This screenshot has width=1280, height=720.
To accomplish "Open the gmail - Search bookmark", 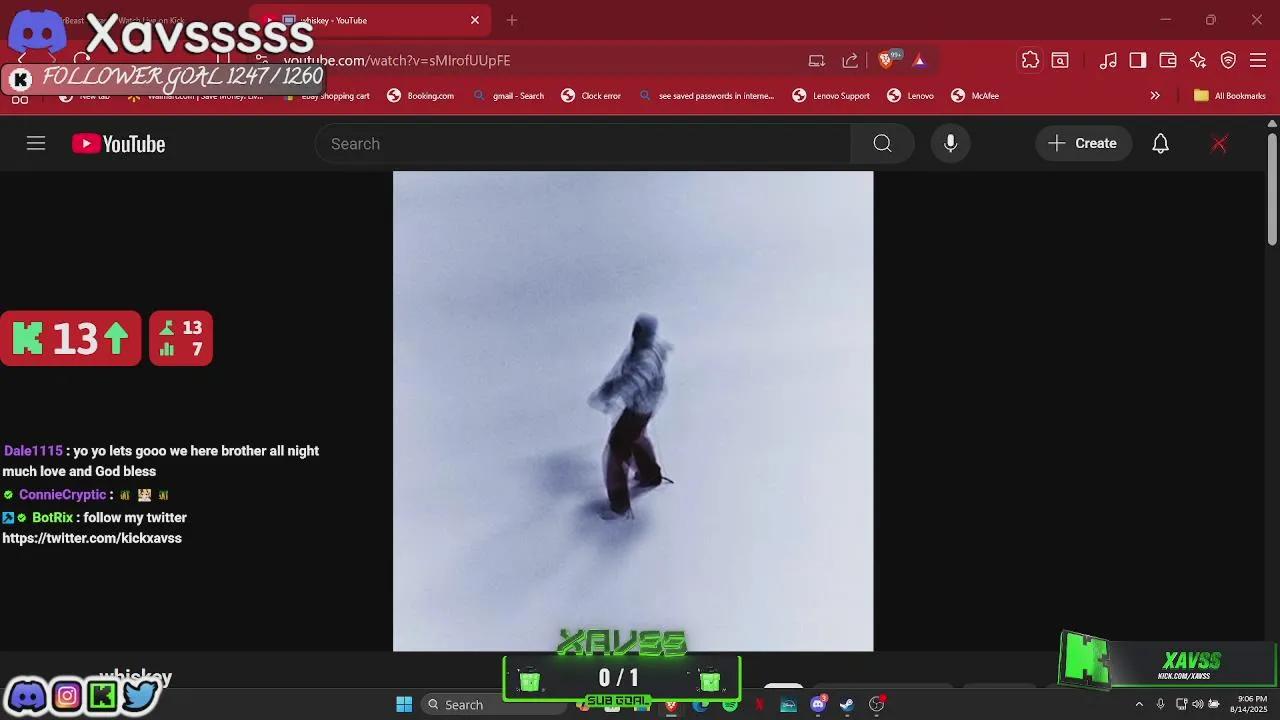I will click(x=508, y=96).
